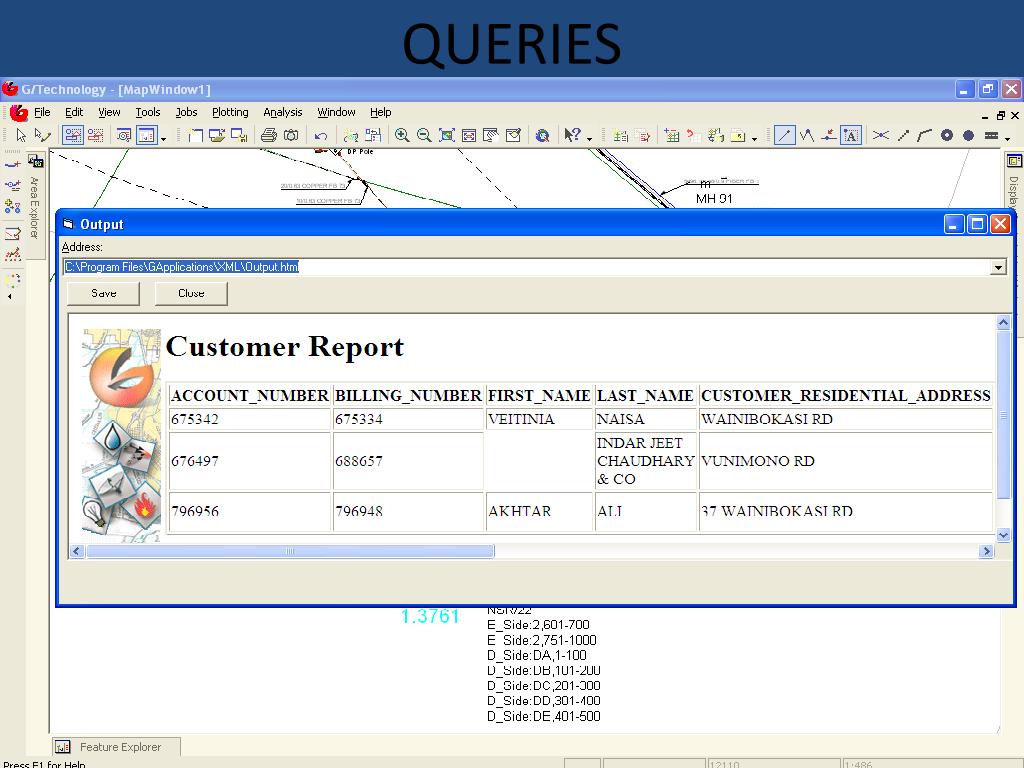Image resolution: width=1024 pixels, height=768 pixels.
Task: Click the Save button in Output window
Action: [103, 293]
